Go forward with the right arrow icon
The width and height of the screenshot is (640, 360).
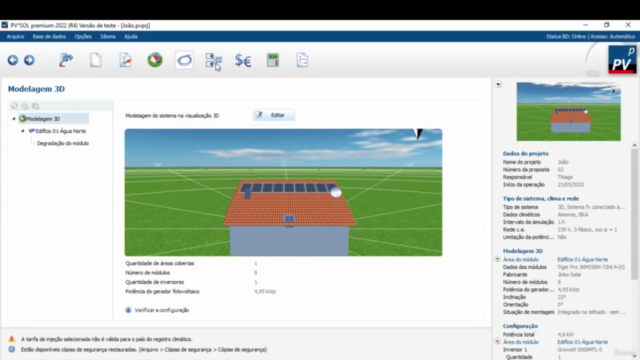coord(29,60)
